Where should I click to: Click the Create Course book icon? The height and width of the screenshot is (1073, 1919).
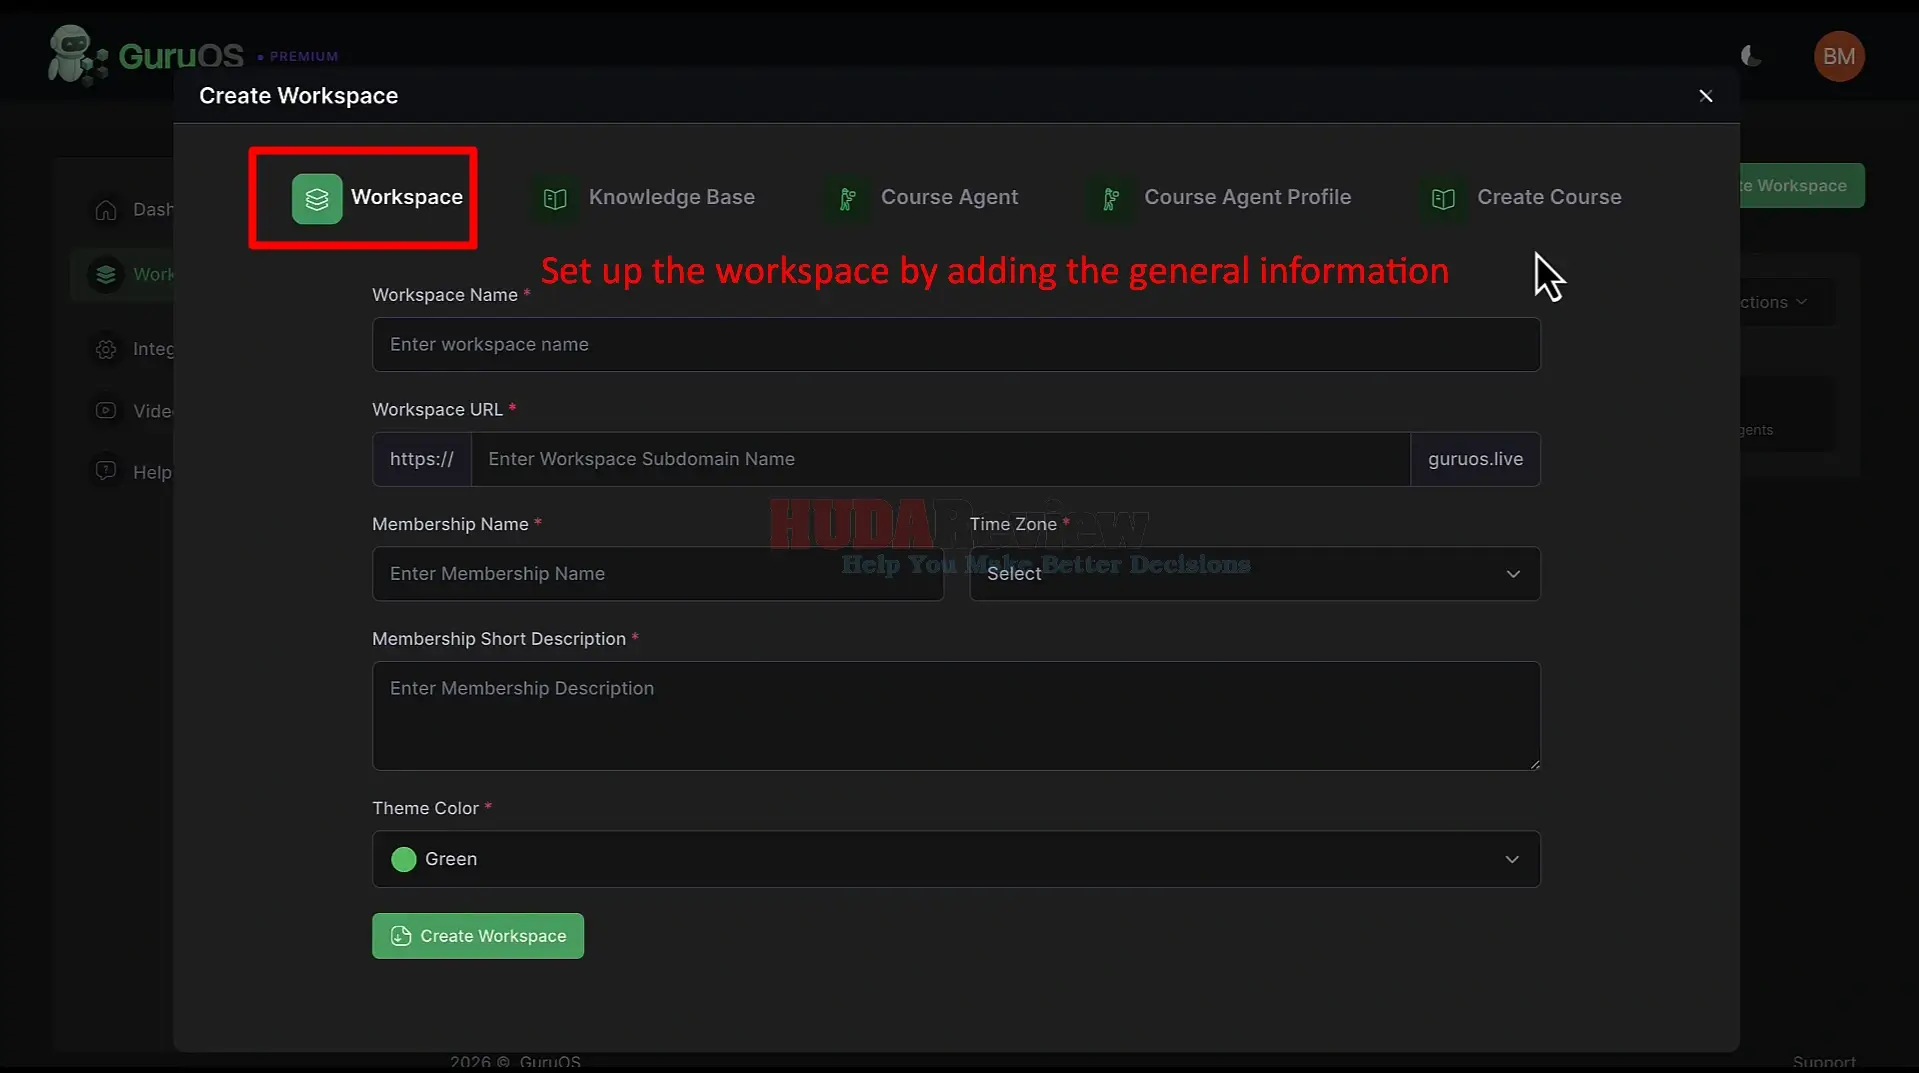pyautogui.click(x=1443, y=198)
